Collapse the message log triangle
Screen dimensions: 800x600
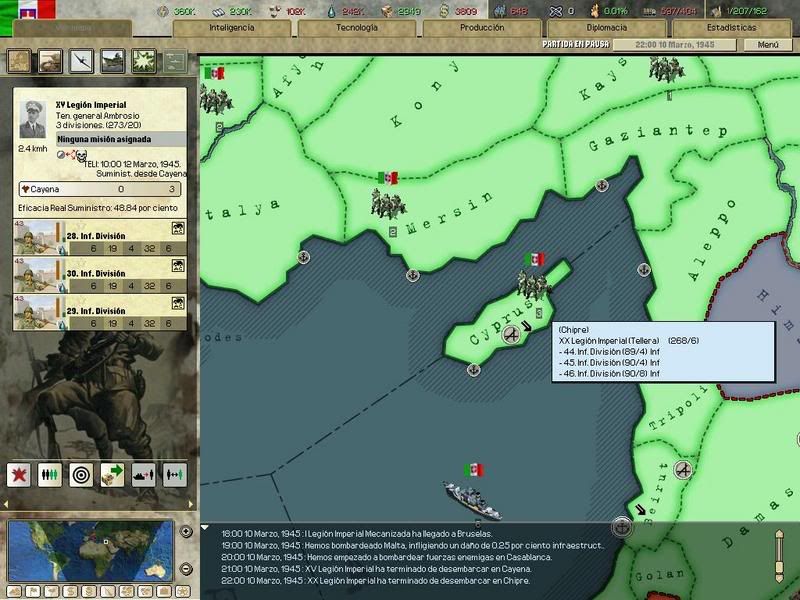pos(205,528)
